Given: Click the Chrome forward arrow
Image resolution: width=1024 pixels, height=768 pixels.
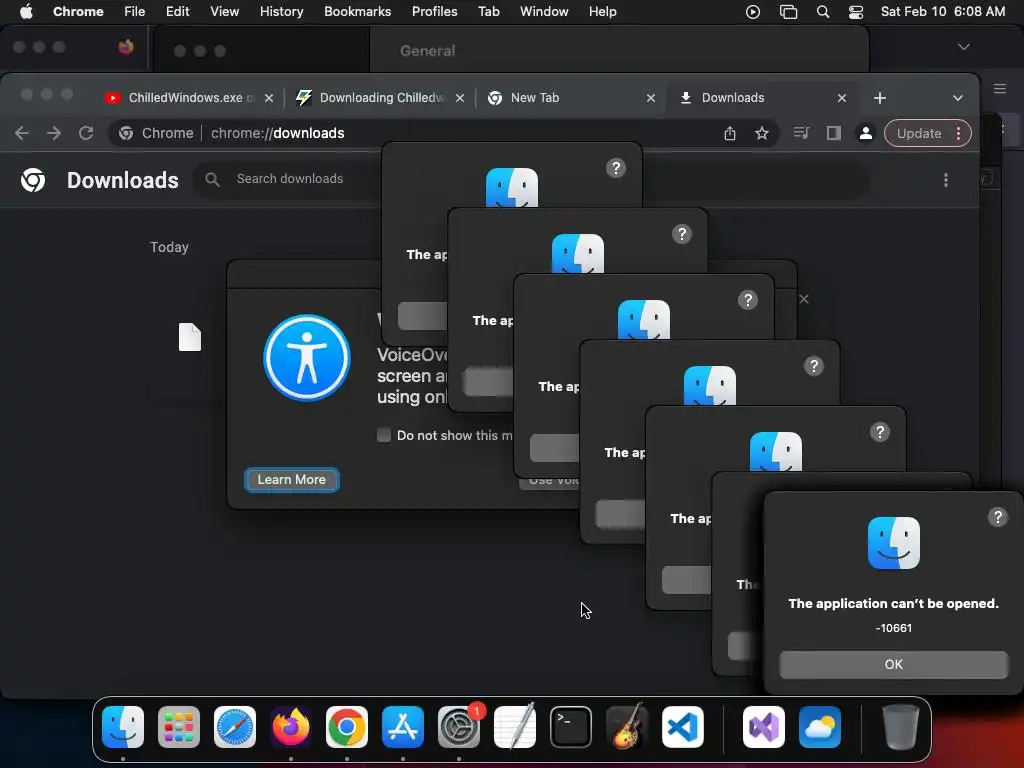Looking at the screenshot, I should pos(54,133).
